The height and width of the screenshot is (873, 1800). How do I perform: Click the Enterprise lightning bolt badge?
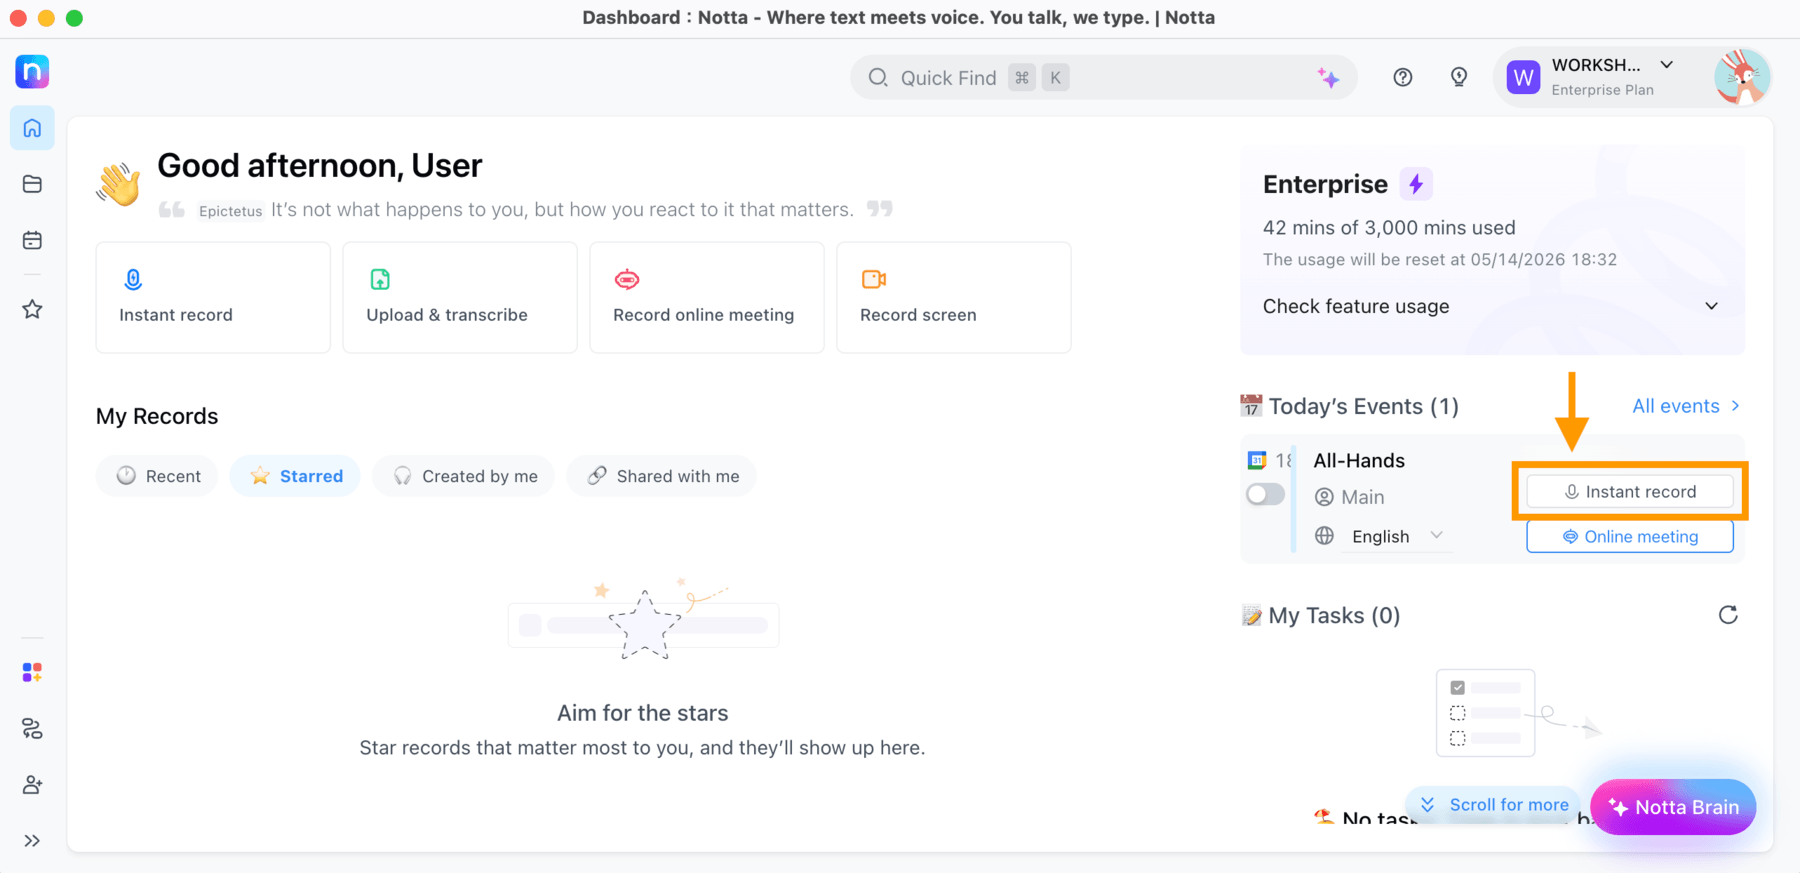[1416, 184]
